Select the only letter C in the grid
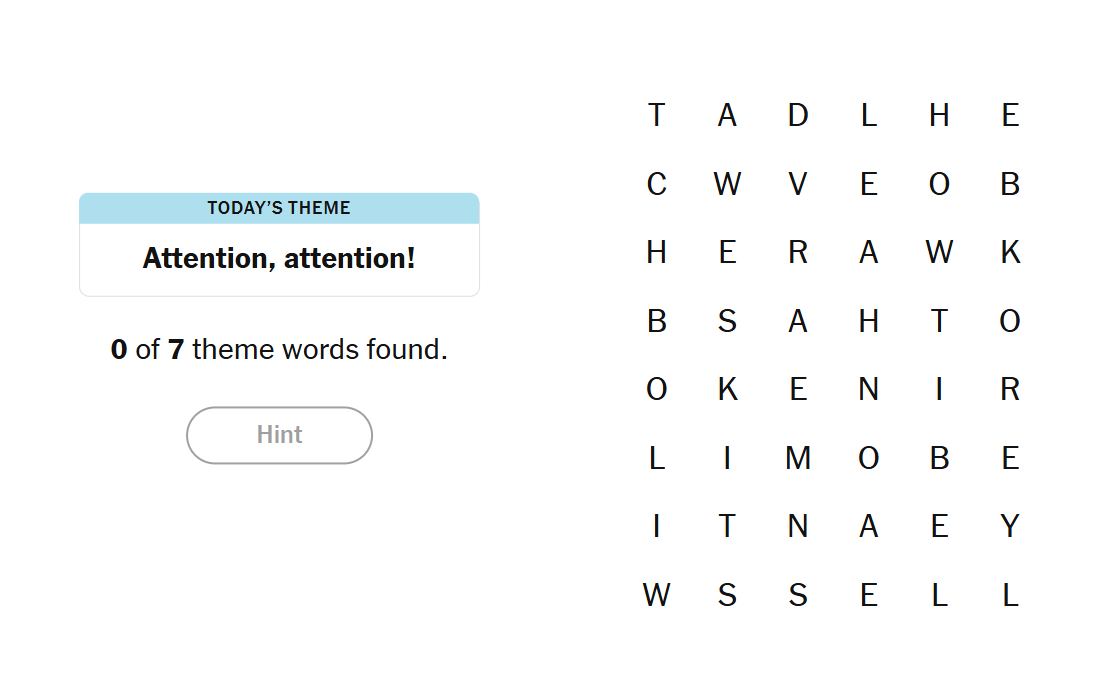 click(x=657, y=184)
